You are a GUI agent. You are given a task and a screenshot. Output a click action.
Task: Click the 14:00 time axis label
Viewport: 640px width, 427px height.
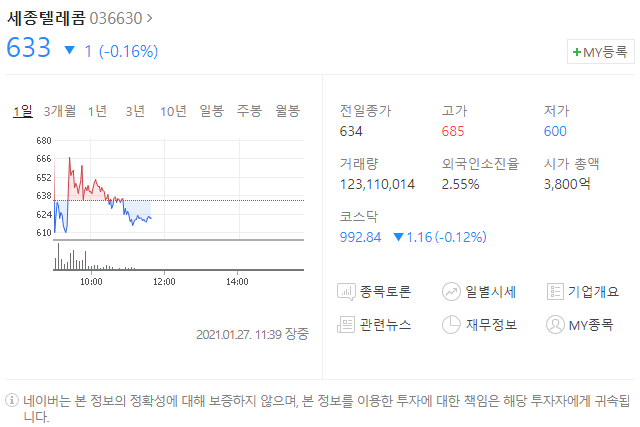[x=237, y=282]
